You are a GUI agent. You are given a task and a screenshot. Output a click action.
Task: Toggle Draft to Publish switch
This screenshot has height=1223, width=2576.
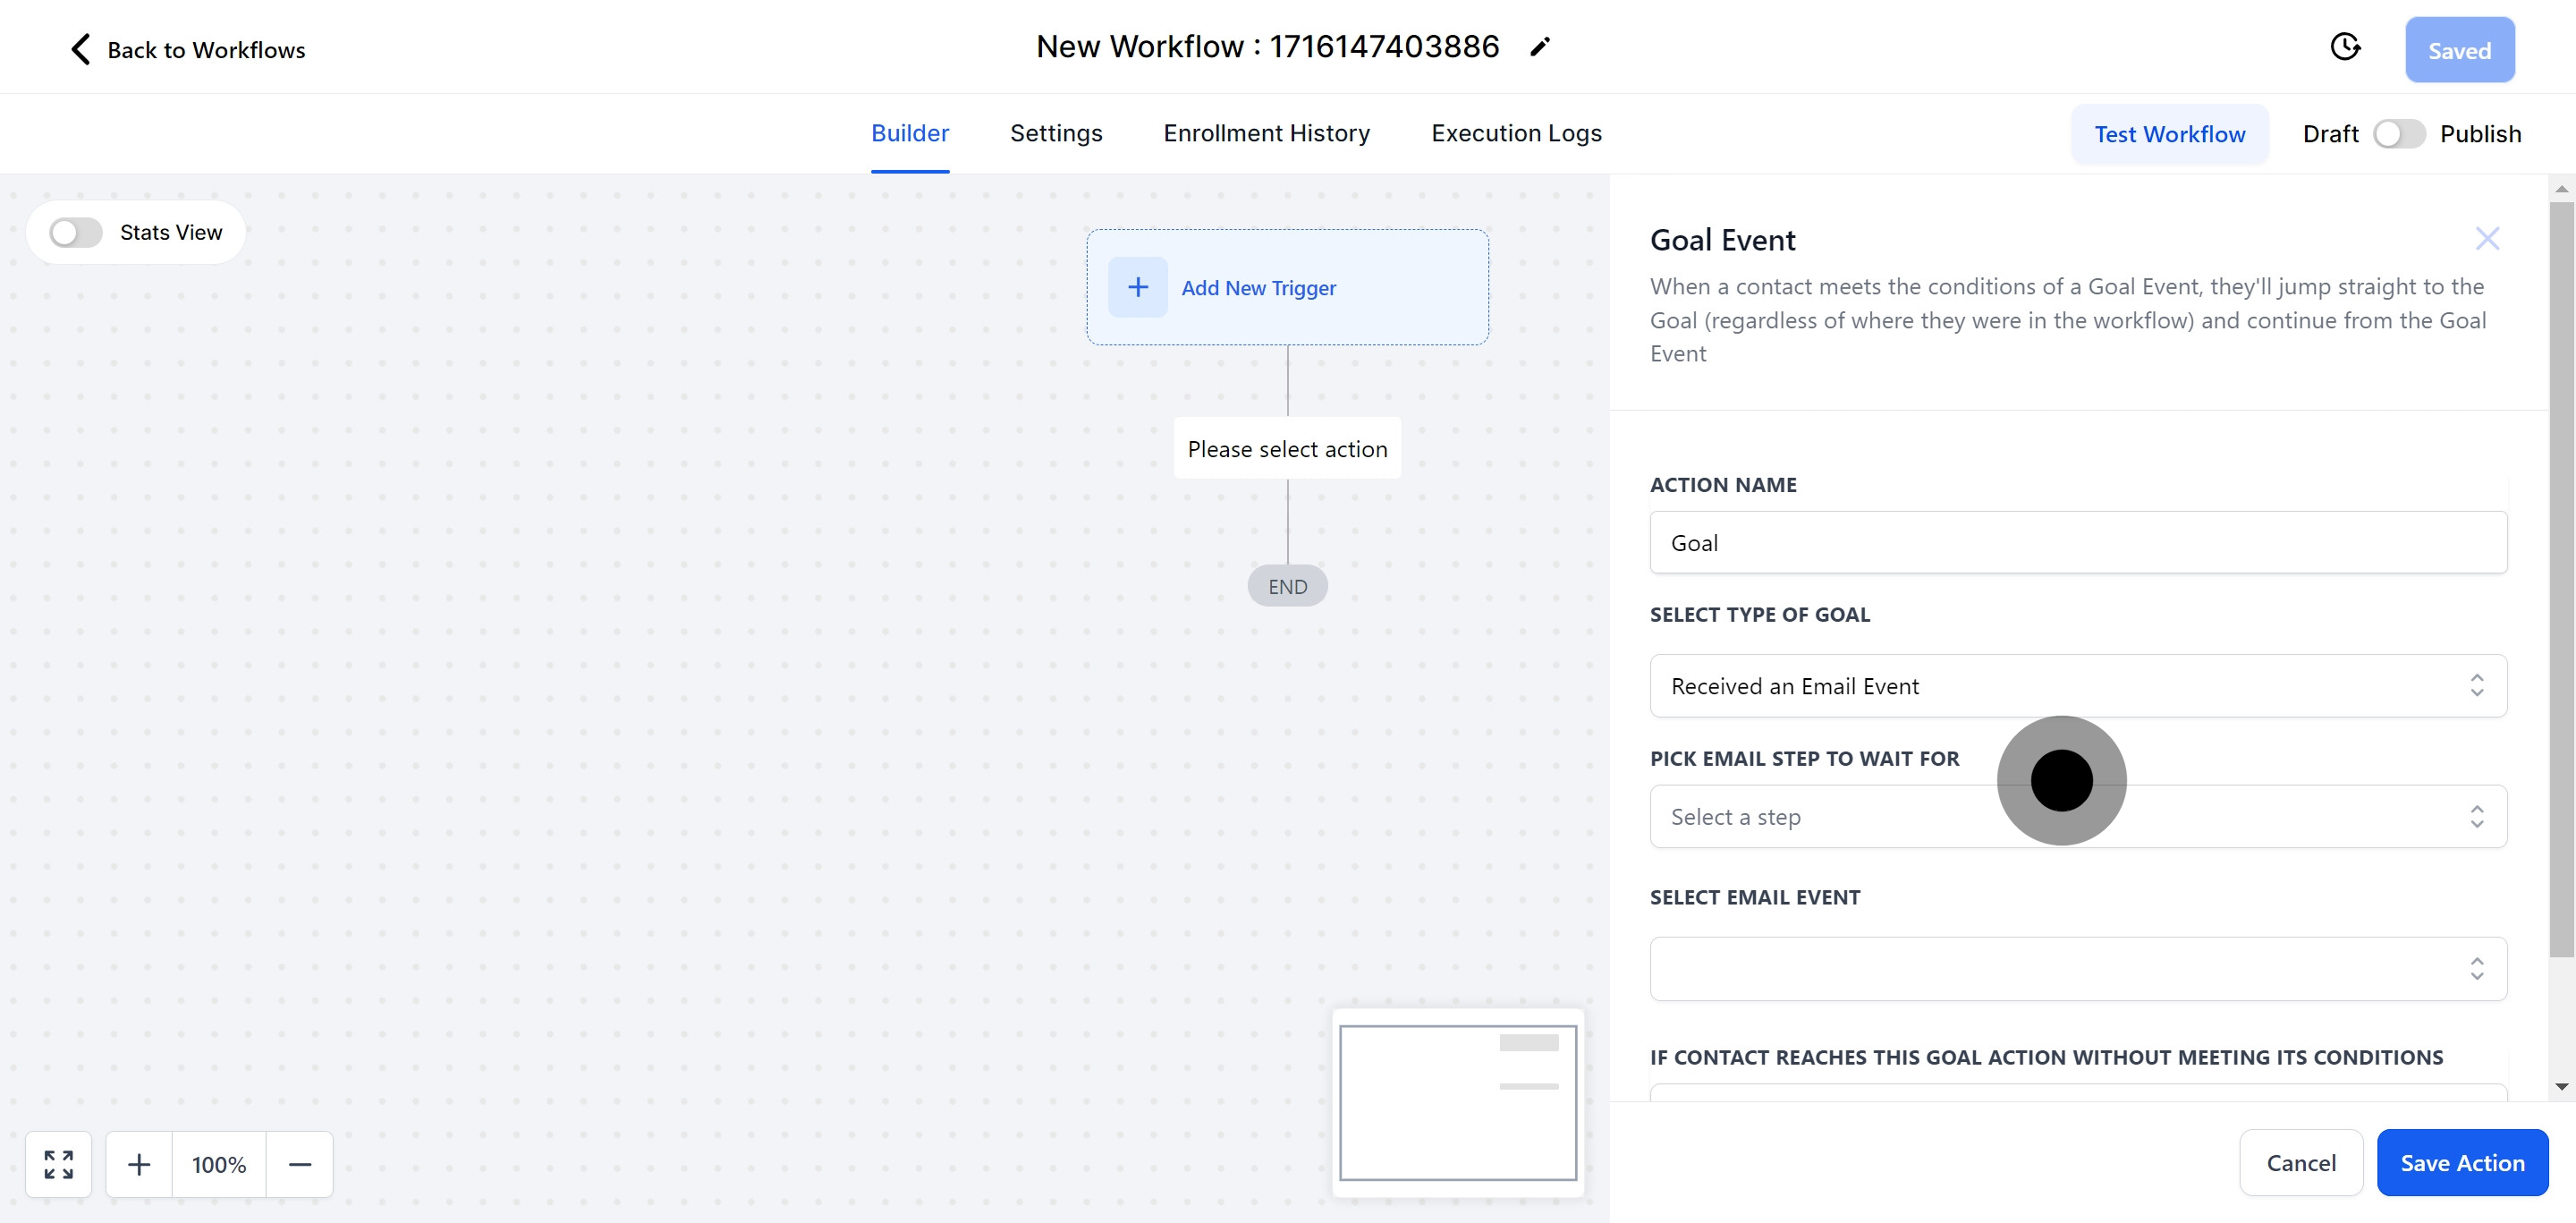click(2398, 134)
